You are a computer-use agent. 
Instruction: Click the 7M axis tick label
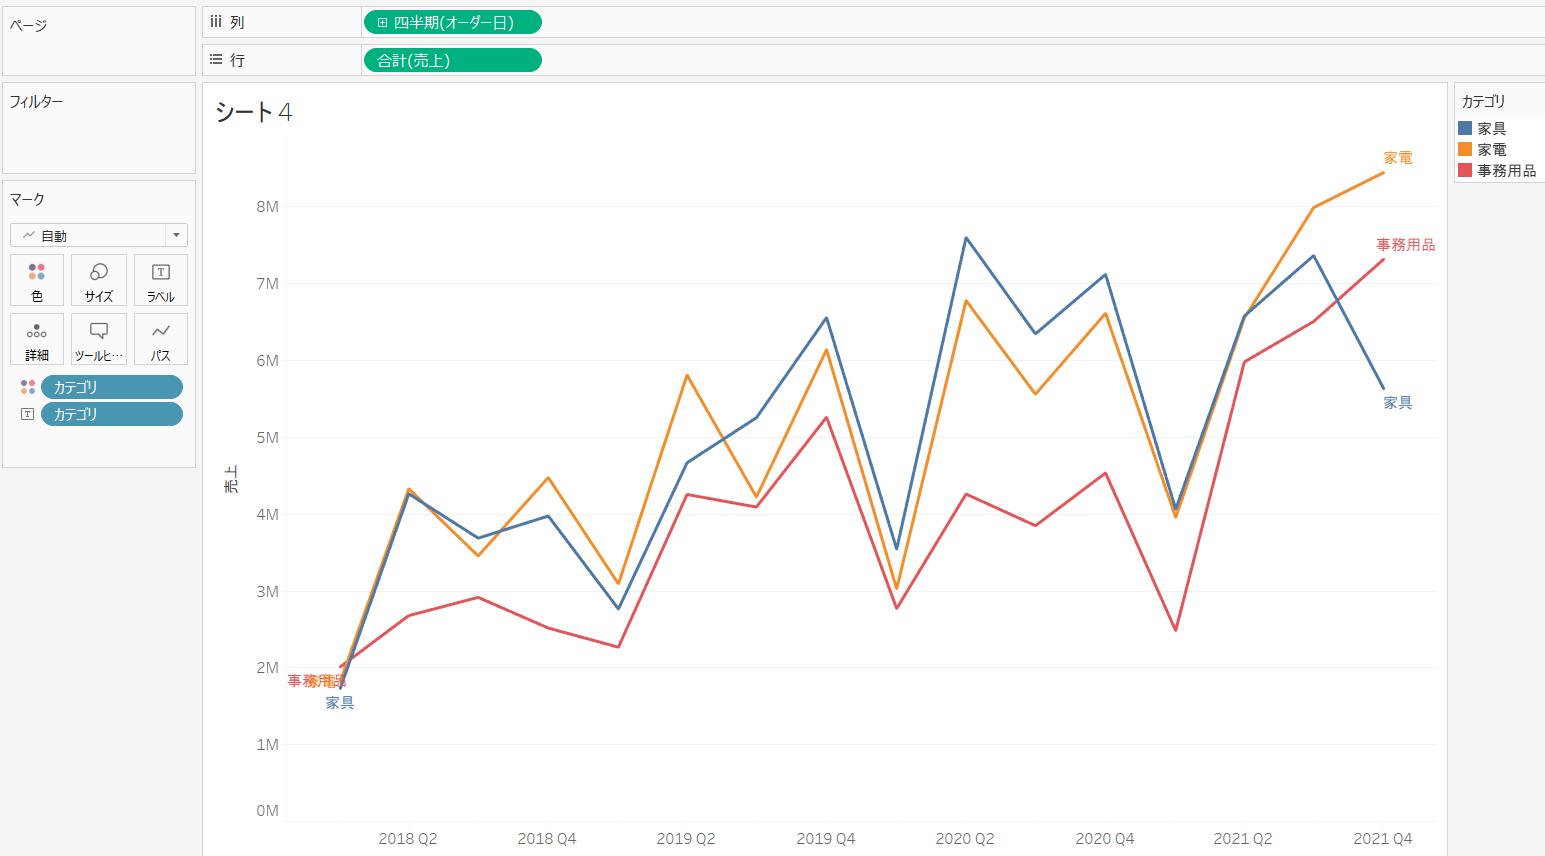pos(267,284)
